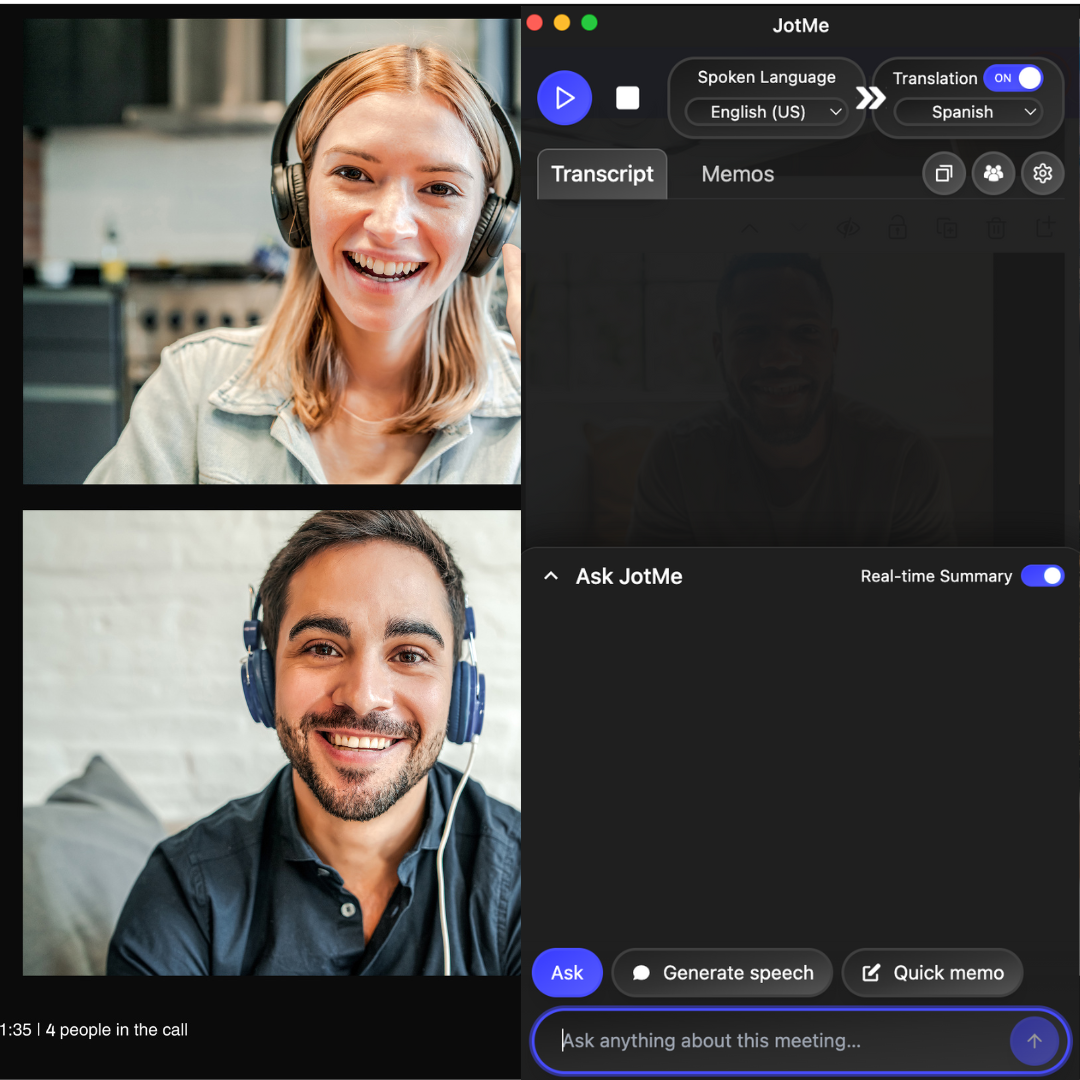Maximize JotMe window with green button
This screenshot has height=1080, width=1080.
click(589, 23)
